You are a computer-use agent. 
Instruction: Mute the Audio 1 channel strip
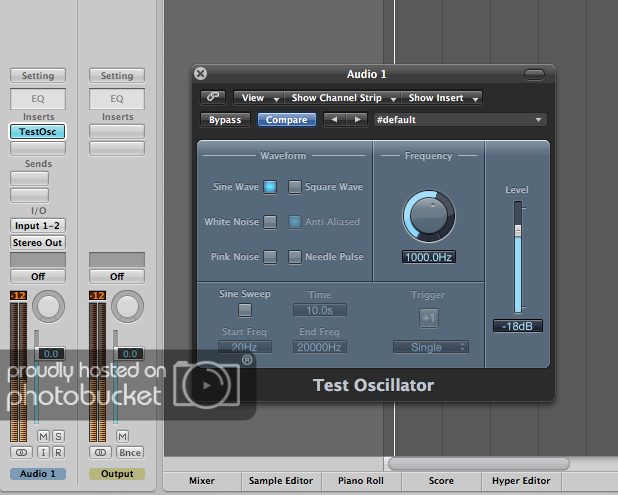(x=43, y=436)
